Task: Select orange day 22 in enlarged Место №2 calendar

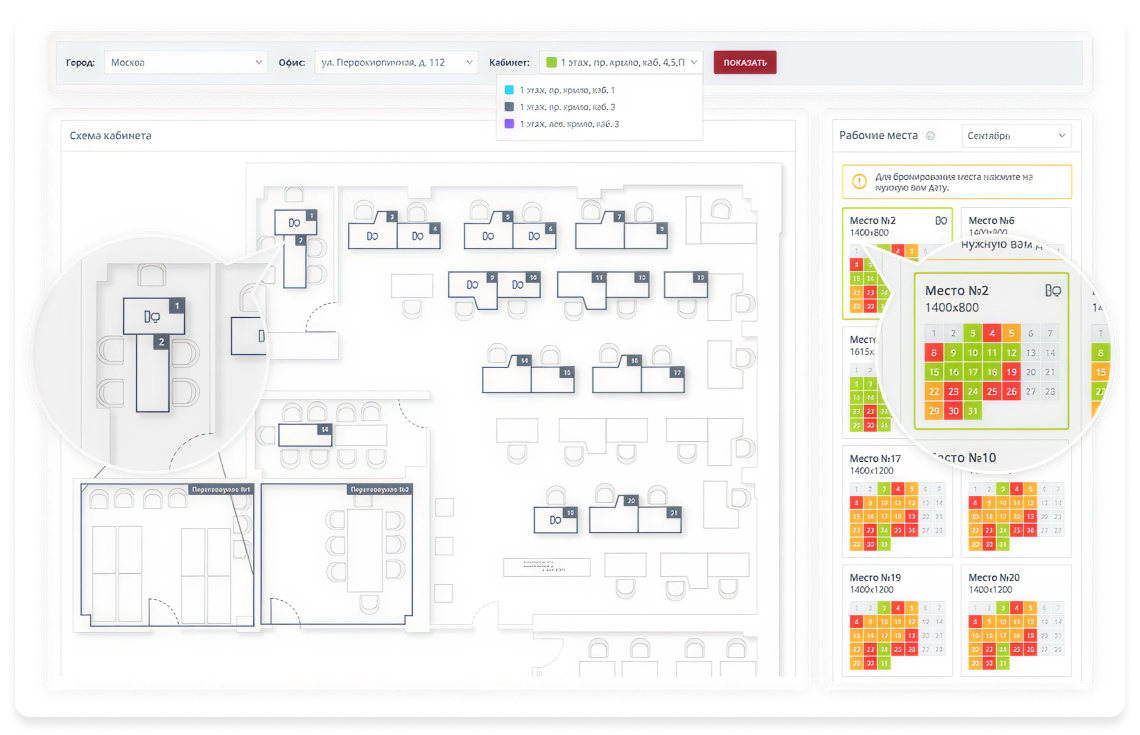Action: tap(934, 391)
